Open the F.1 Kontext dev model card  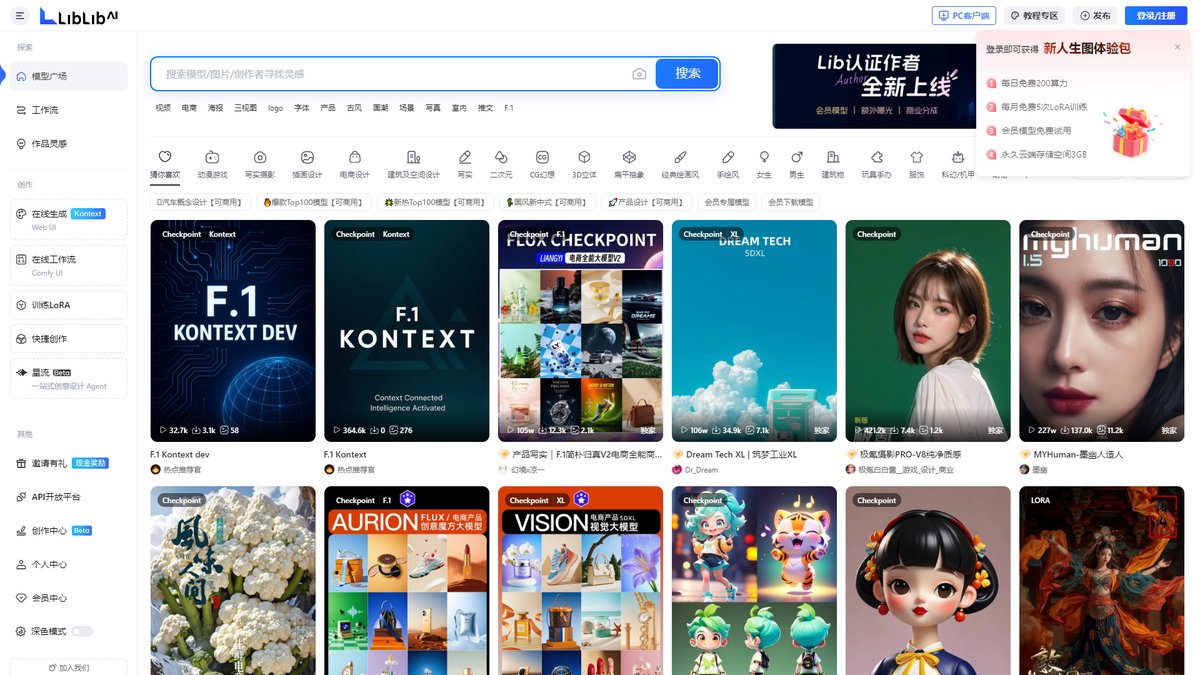232,331
